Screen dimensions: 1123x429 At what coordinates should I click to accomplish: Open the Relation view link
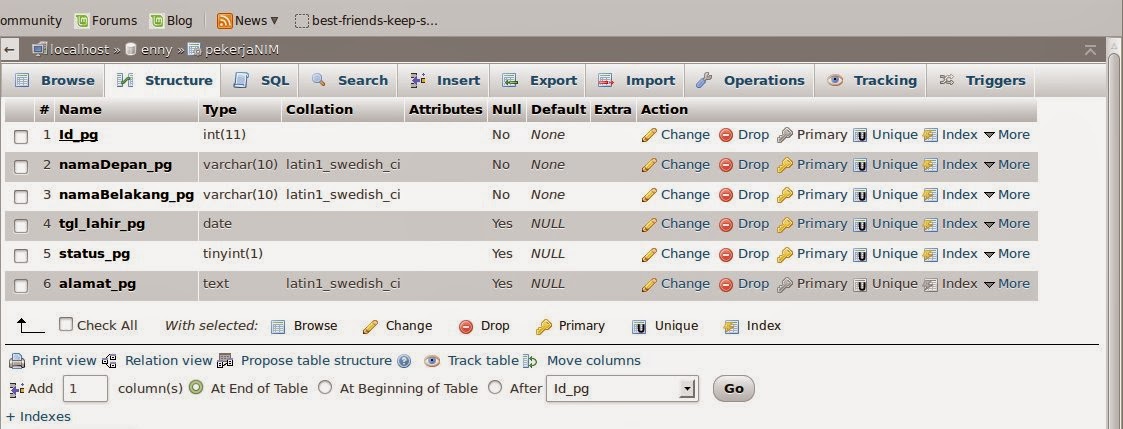point(169,361)
